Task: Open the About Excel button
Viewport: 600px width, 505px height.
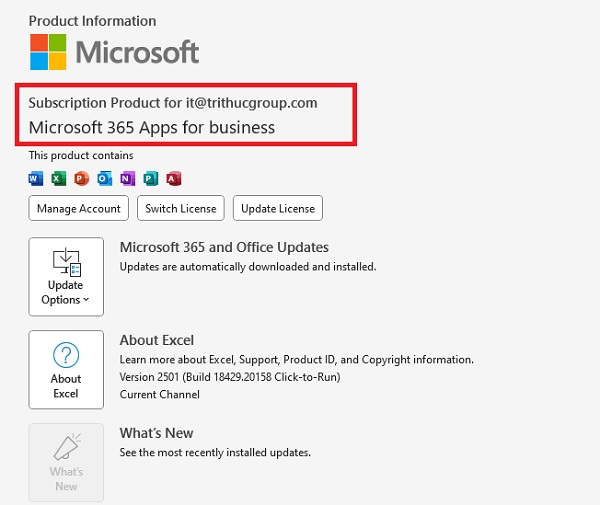Action: (66, 370)
